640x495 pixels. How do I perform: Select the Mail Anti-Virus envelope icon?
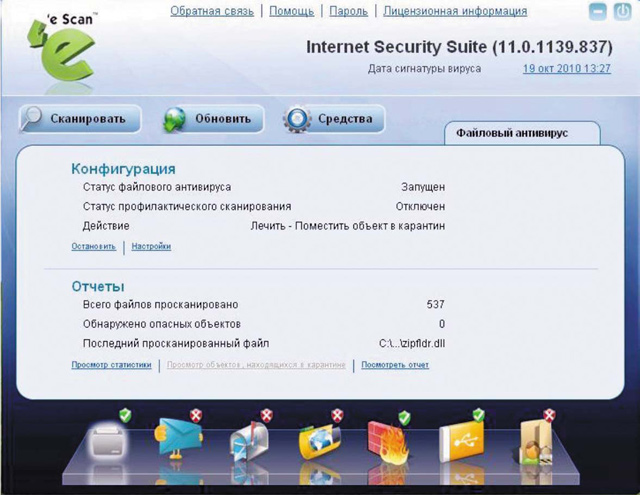[x=179, y=439]
